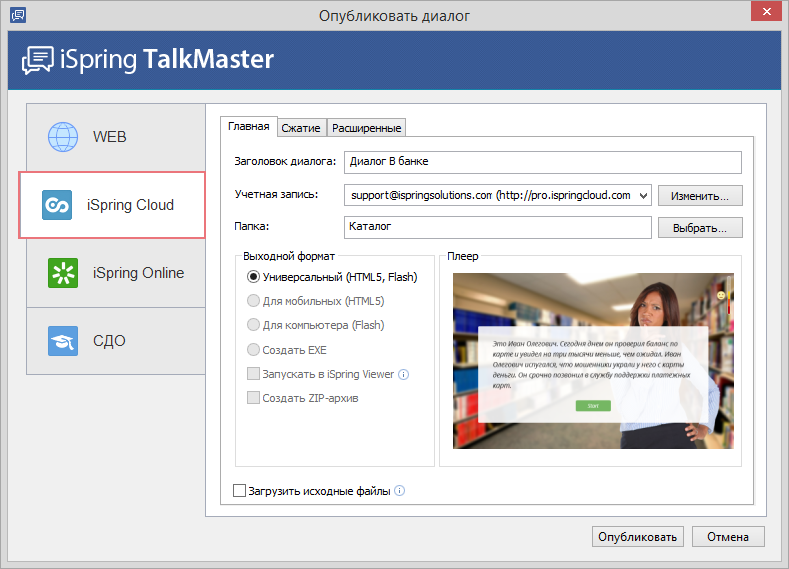
Task: Choose the iSpring Online destination label
Action: pyautogui.click(x=138, y=273)
